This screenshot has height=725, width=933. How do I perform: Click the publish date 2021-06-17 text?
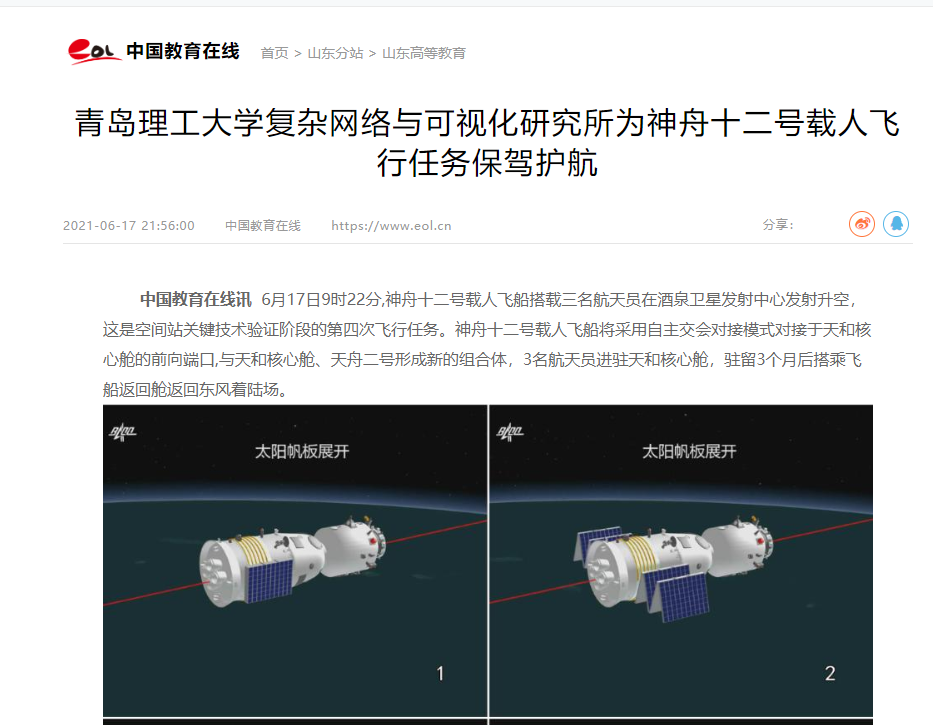tap(129, 226)
